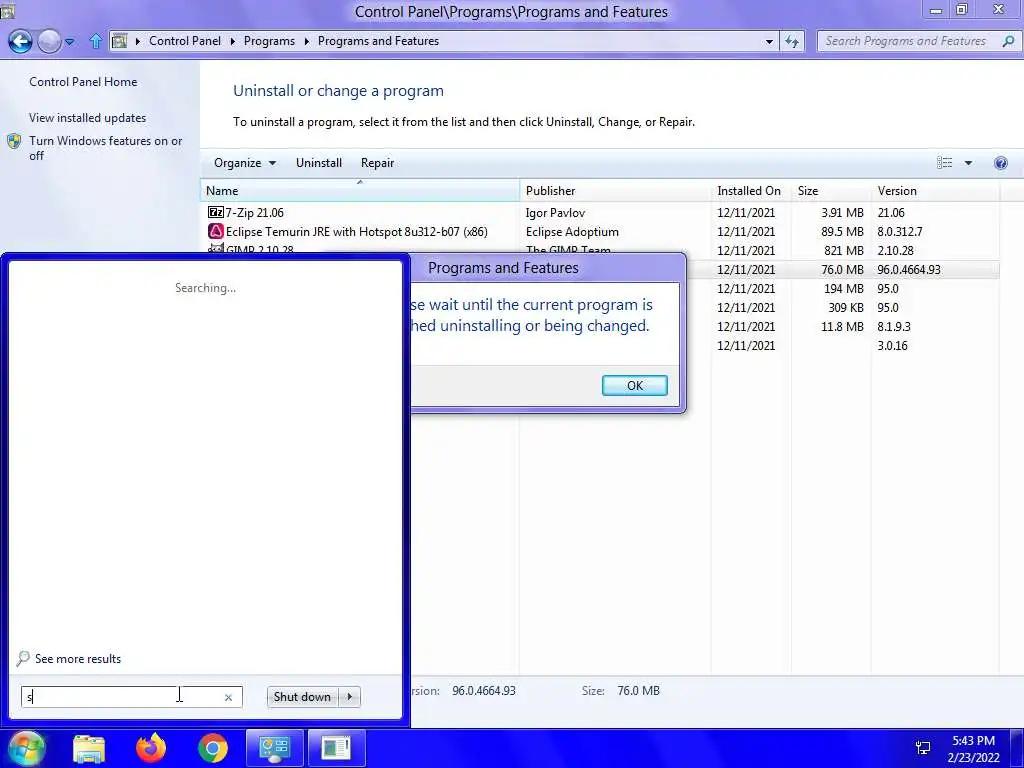Click the Shut down button
The width and height of the screenshot is (1024, 768).
[302, 697]
